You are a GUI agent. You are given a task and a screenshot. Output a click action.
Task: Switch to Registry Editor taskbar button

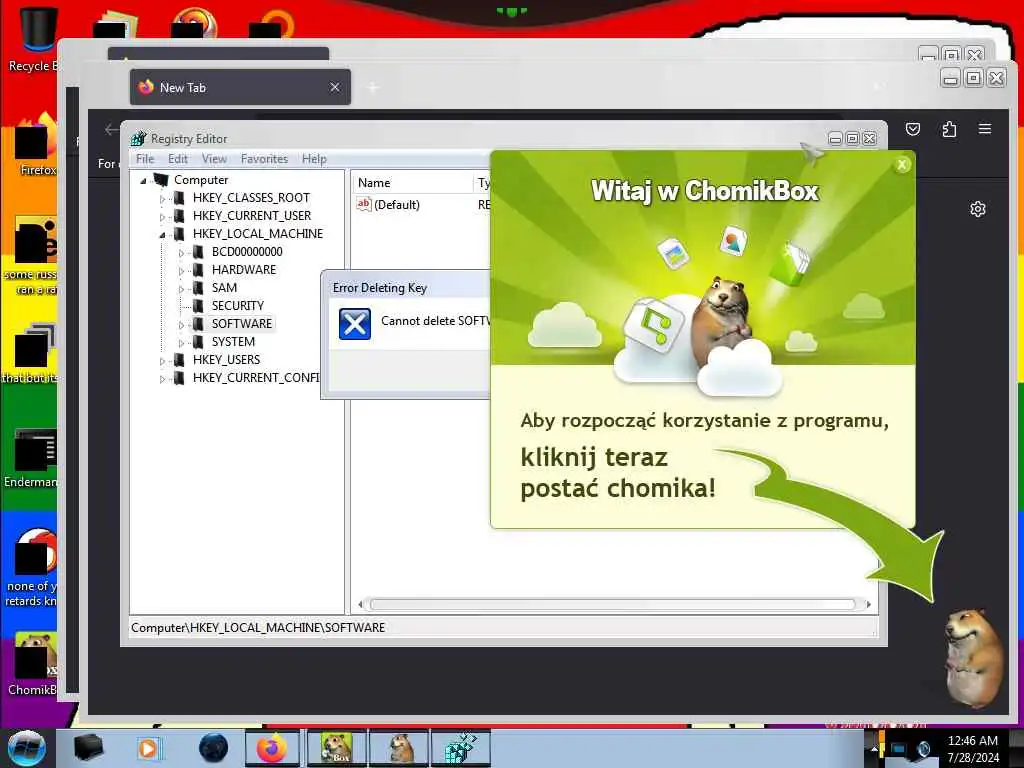point(461,748)
